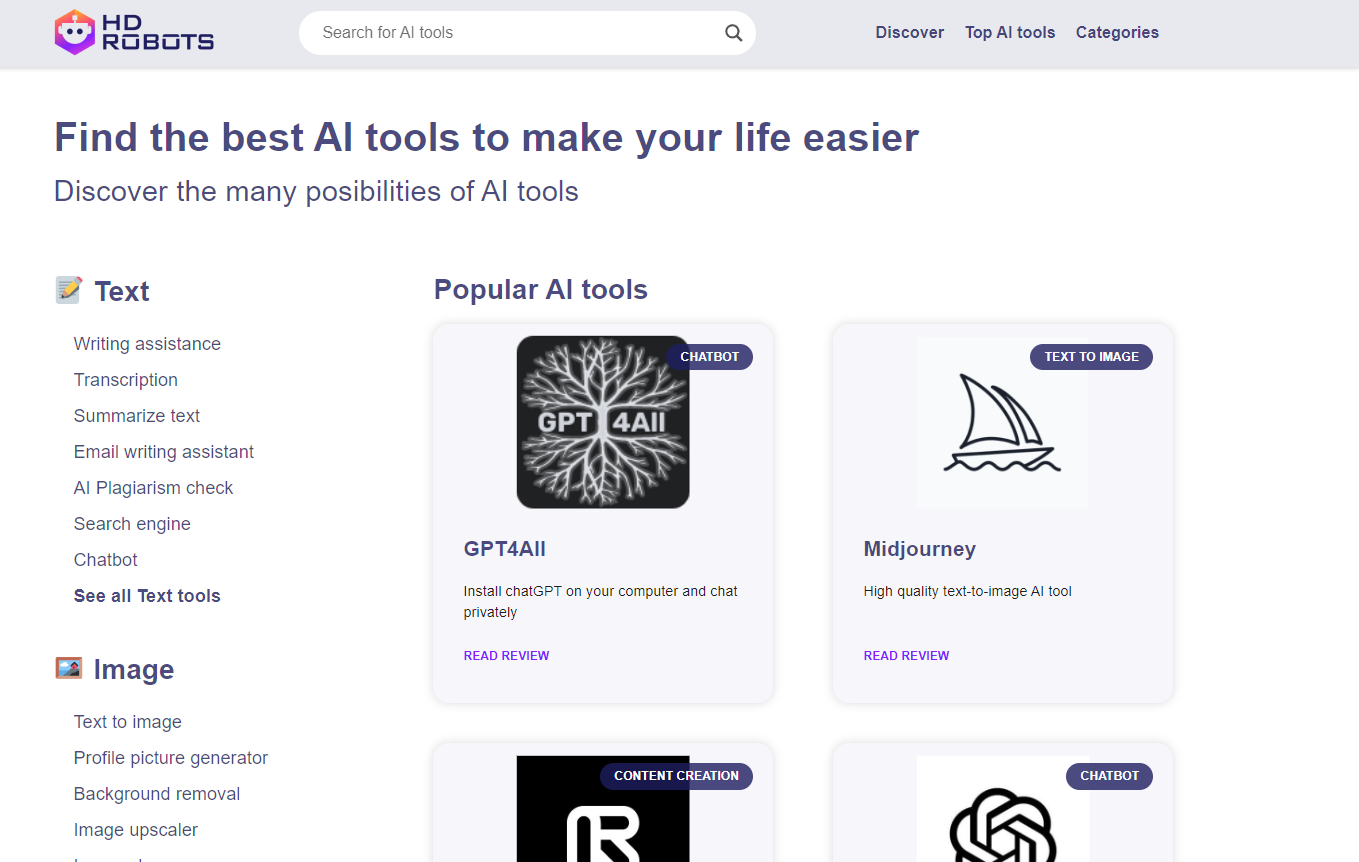Viewport: 1359px width, 862px height.
Task: Open Writing assistance category
Action: coord(147,344)
